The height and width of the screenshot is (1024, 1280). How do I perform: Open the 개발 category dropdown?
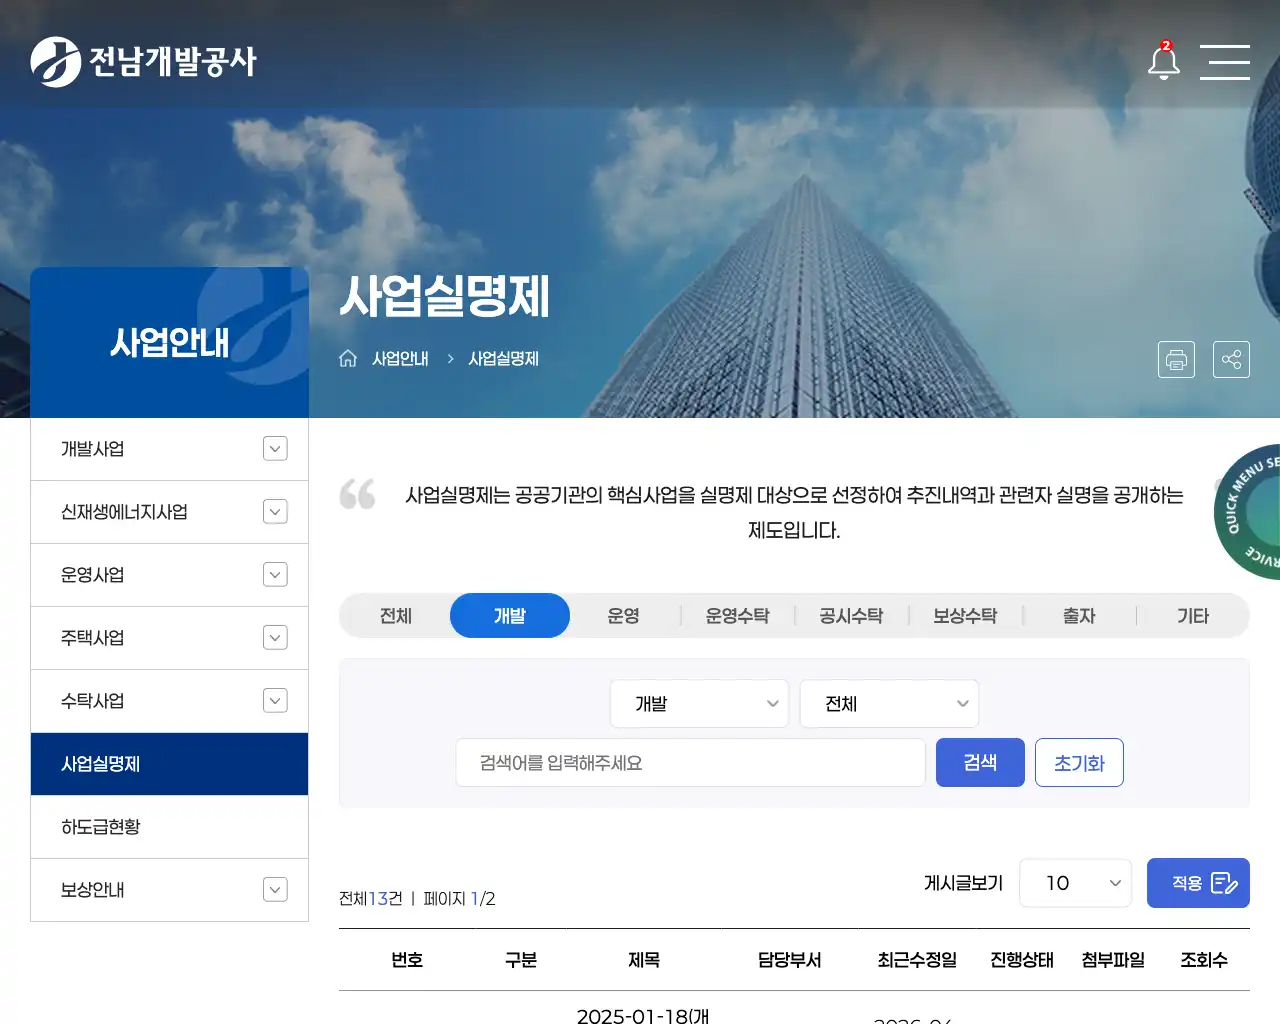click(699, 704)
